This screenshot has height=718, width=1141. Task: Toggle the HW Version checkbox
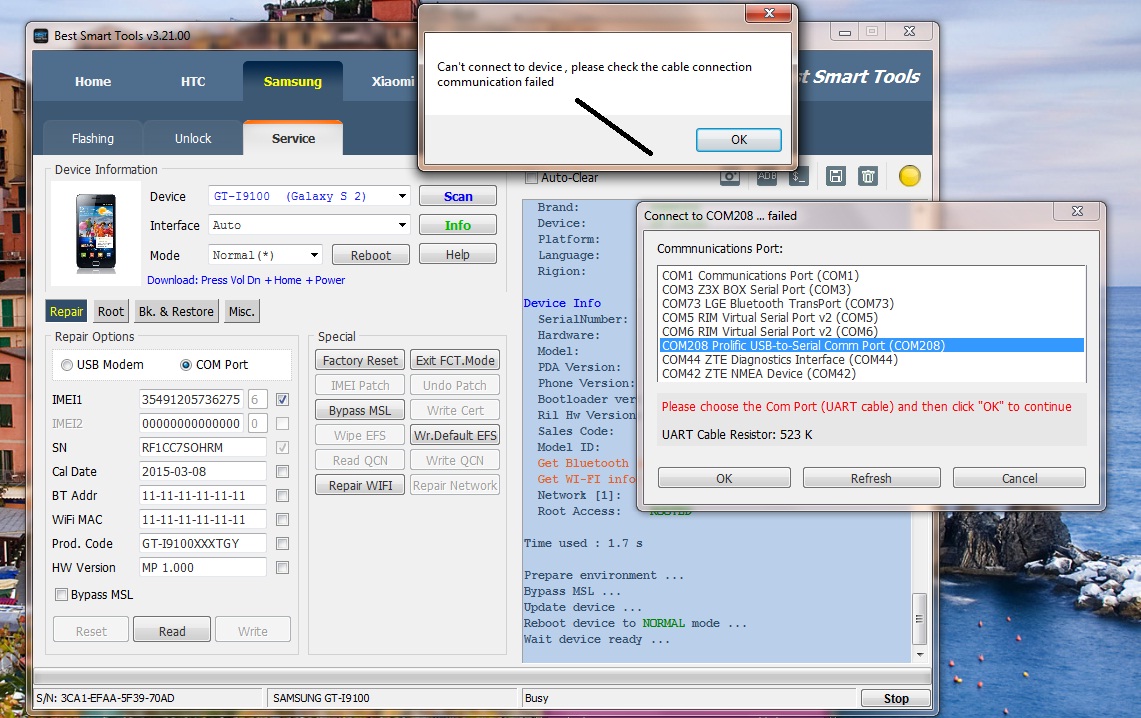[x=283, y=567]
